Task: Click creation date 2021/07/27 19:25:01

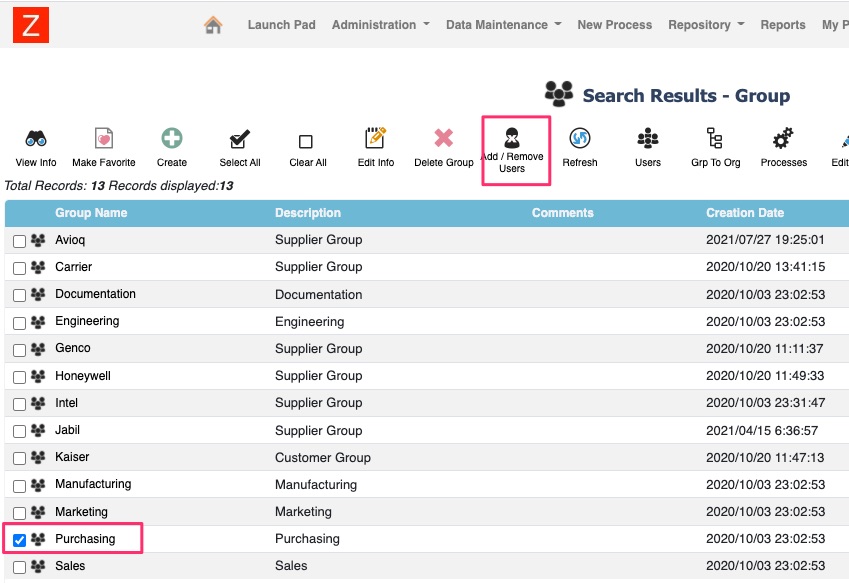Action: pyautogui.click(x=765, y=240)
